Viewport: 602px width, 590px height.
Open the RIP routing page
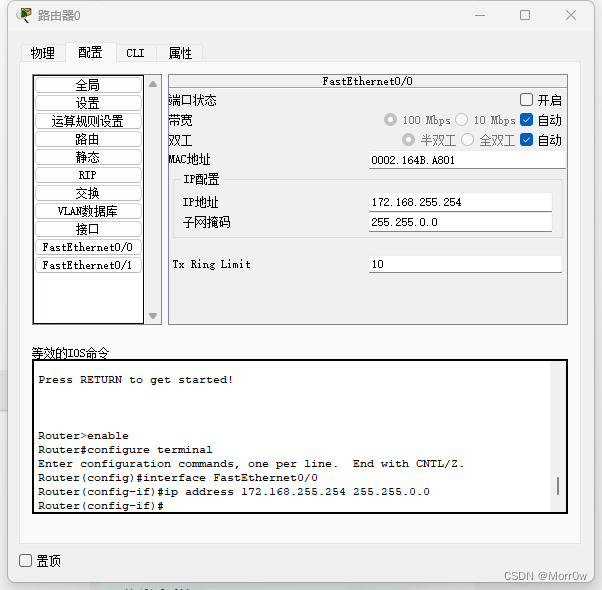[x=88, y=175]
